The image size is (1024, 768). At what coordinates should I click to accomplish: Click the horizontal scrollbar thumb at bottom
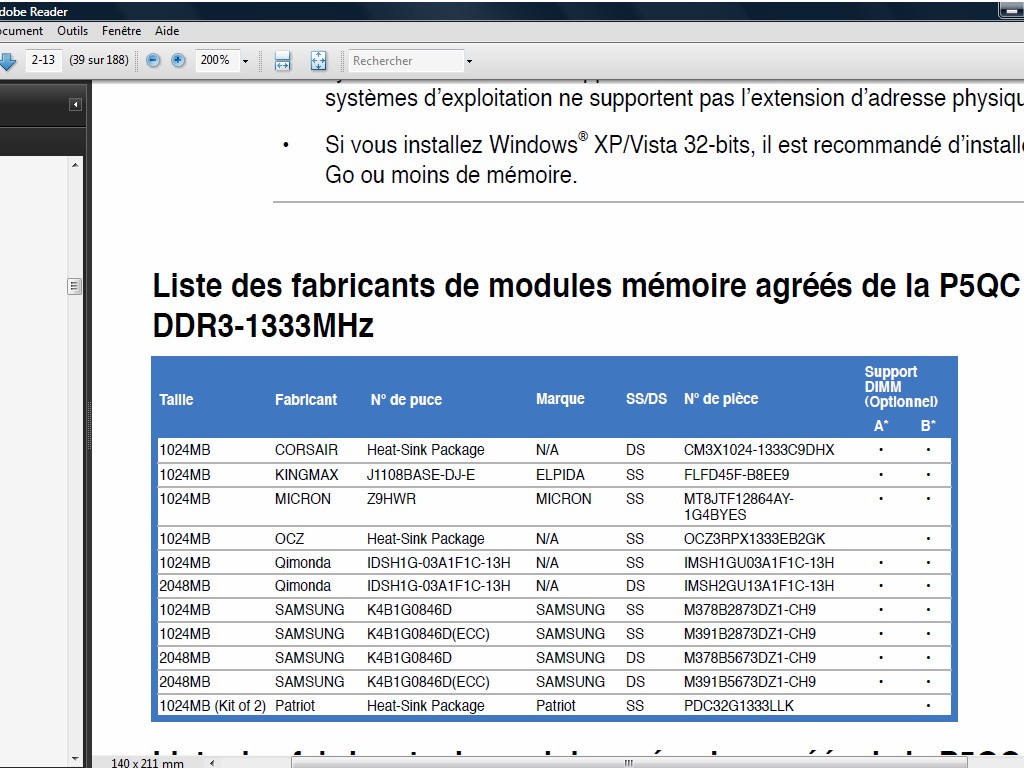coord(629,761)
